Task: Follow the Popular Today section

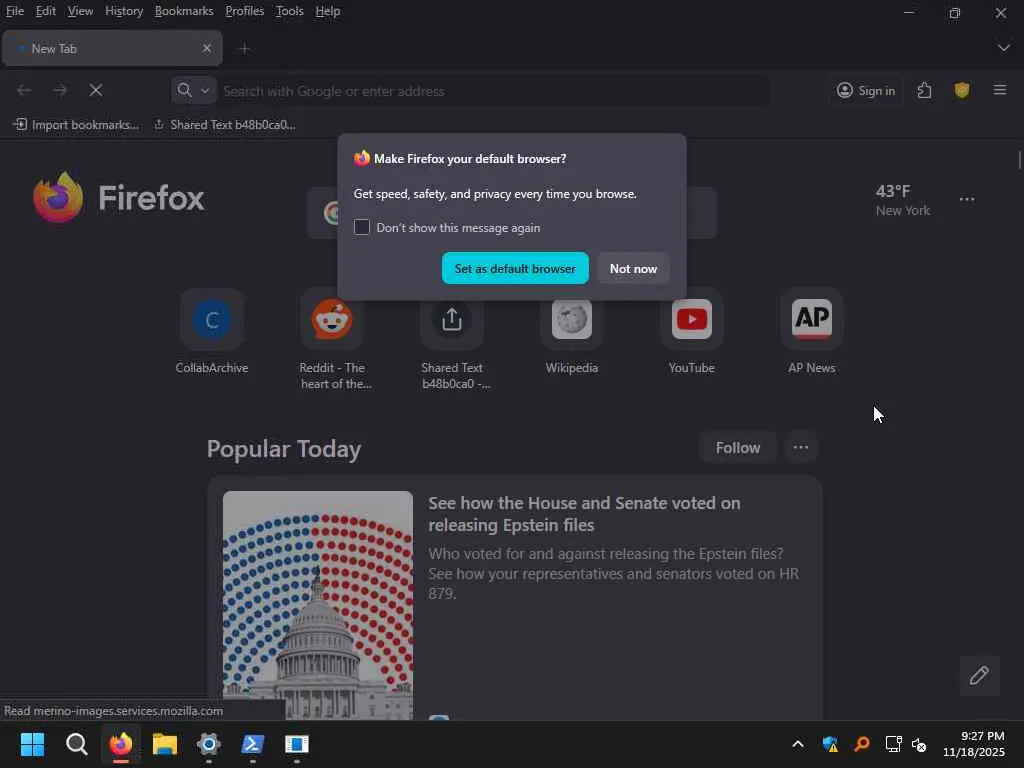Action: (738, 447)
